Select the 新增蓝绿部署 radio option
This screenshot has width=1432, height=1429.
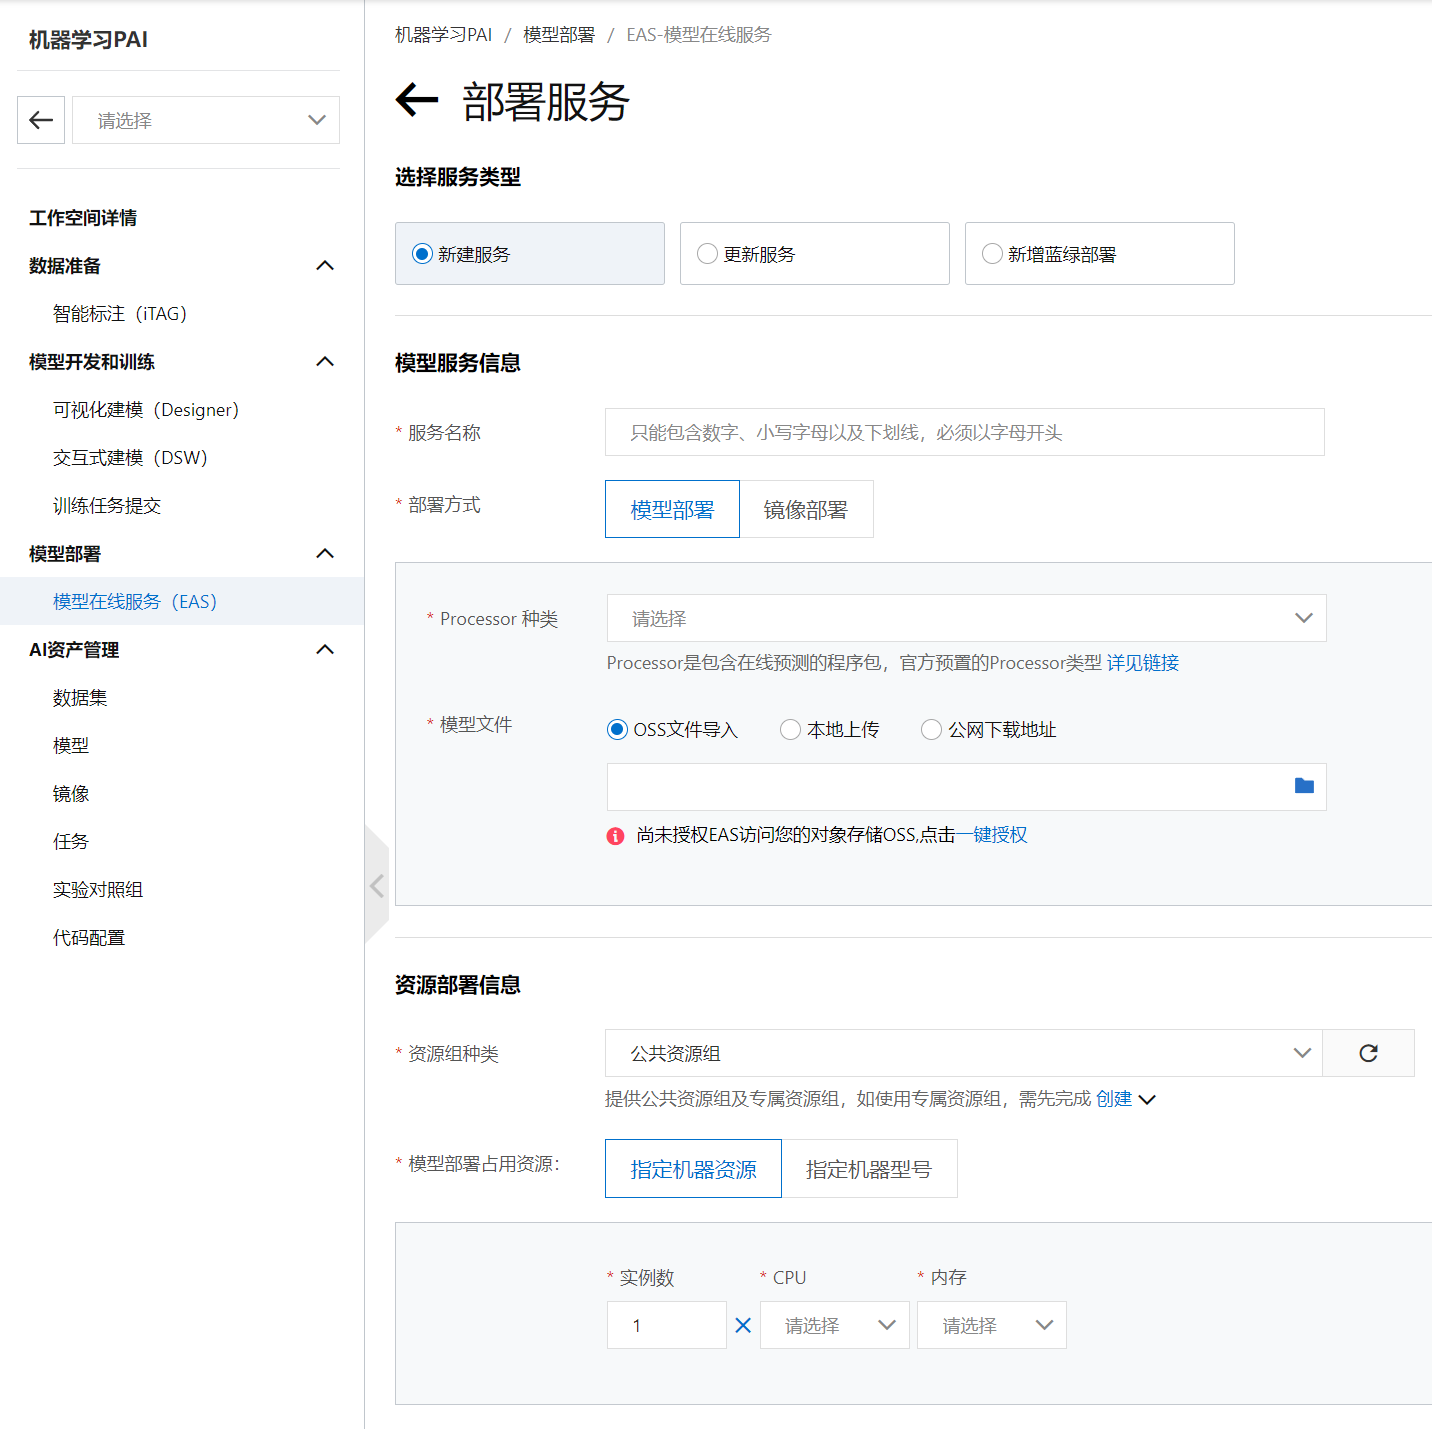click(1100, 254)
